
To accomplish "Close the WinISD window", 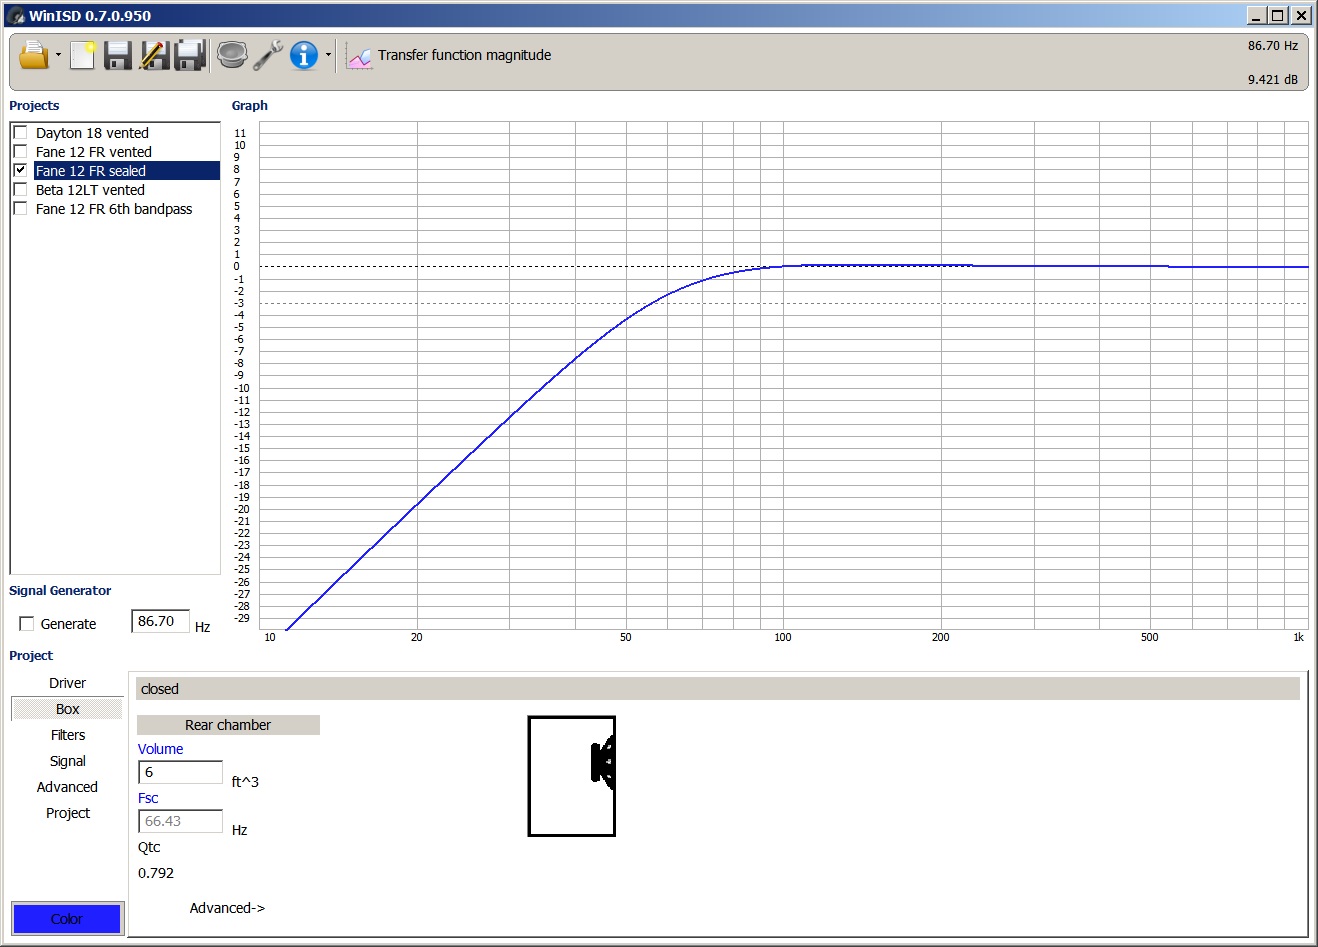I will click(1301, 15).
